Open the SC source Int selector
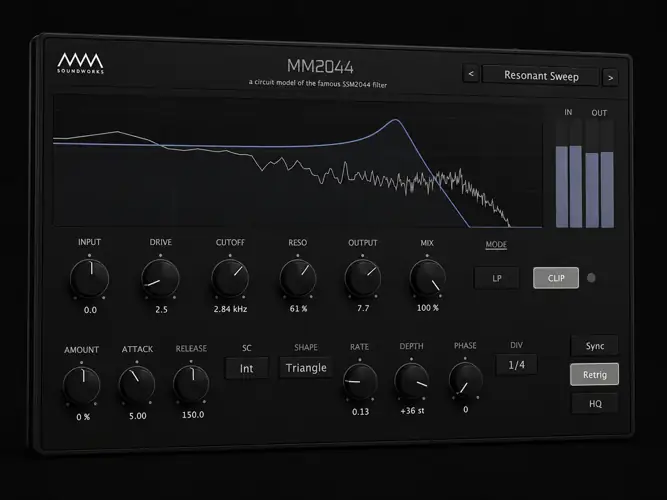The image size is (667, 500). (247, 368)
